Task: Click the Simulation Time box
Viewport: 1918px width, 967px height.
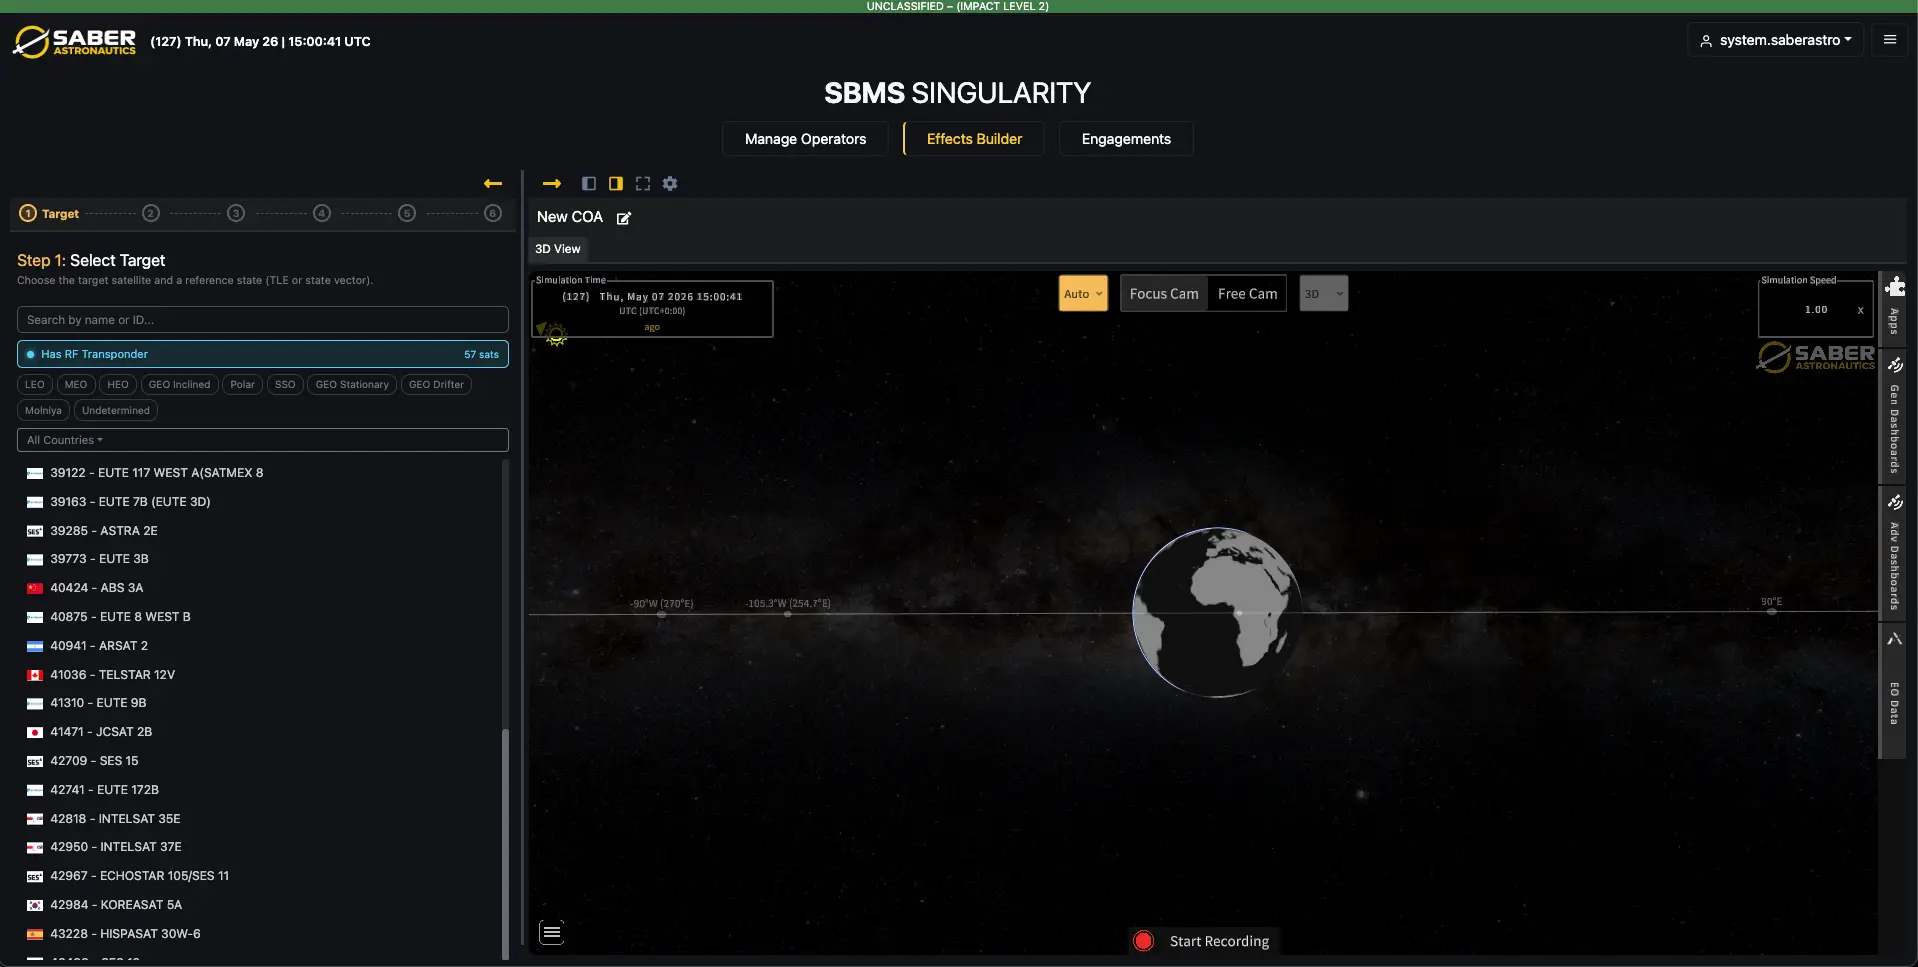Action: 652,308
